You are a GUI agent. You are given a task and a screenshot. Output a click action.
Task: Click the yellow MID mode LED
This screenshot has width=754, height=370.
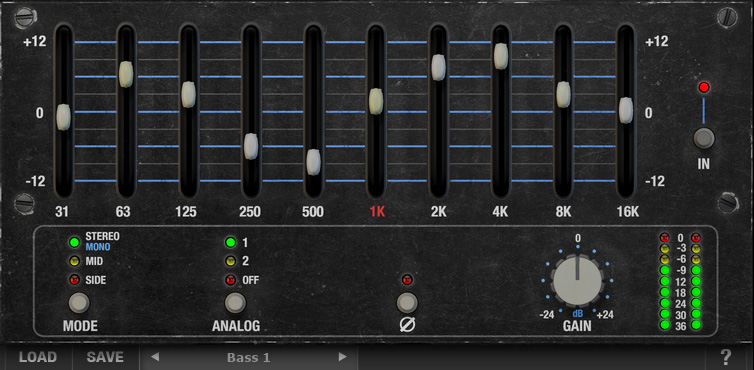75,261
